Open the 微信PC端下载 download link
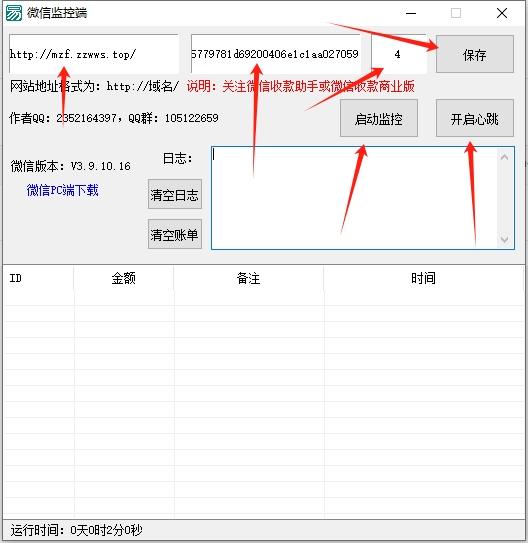The height and width of the screenshot is (543, 528). [x=63, y=190]
